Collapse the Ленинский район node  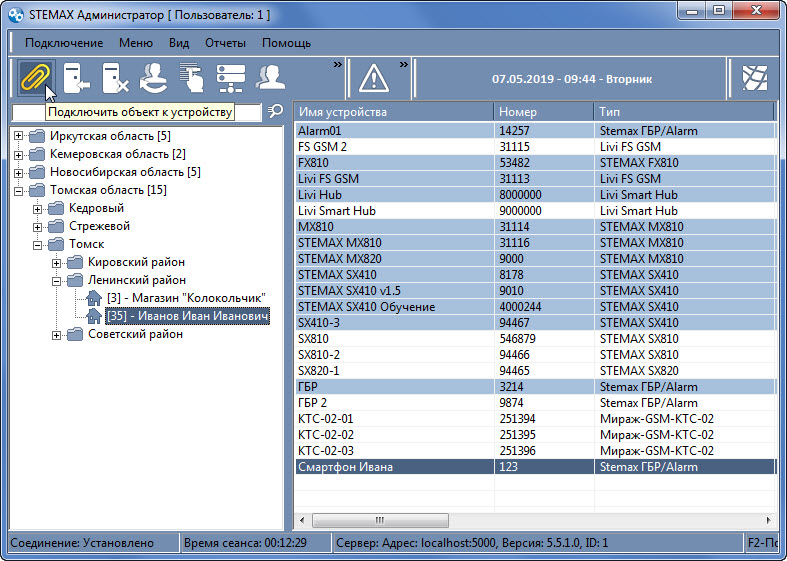57,281
